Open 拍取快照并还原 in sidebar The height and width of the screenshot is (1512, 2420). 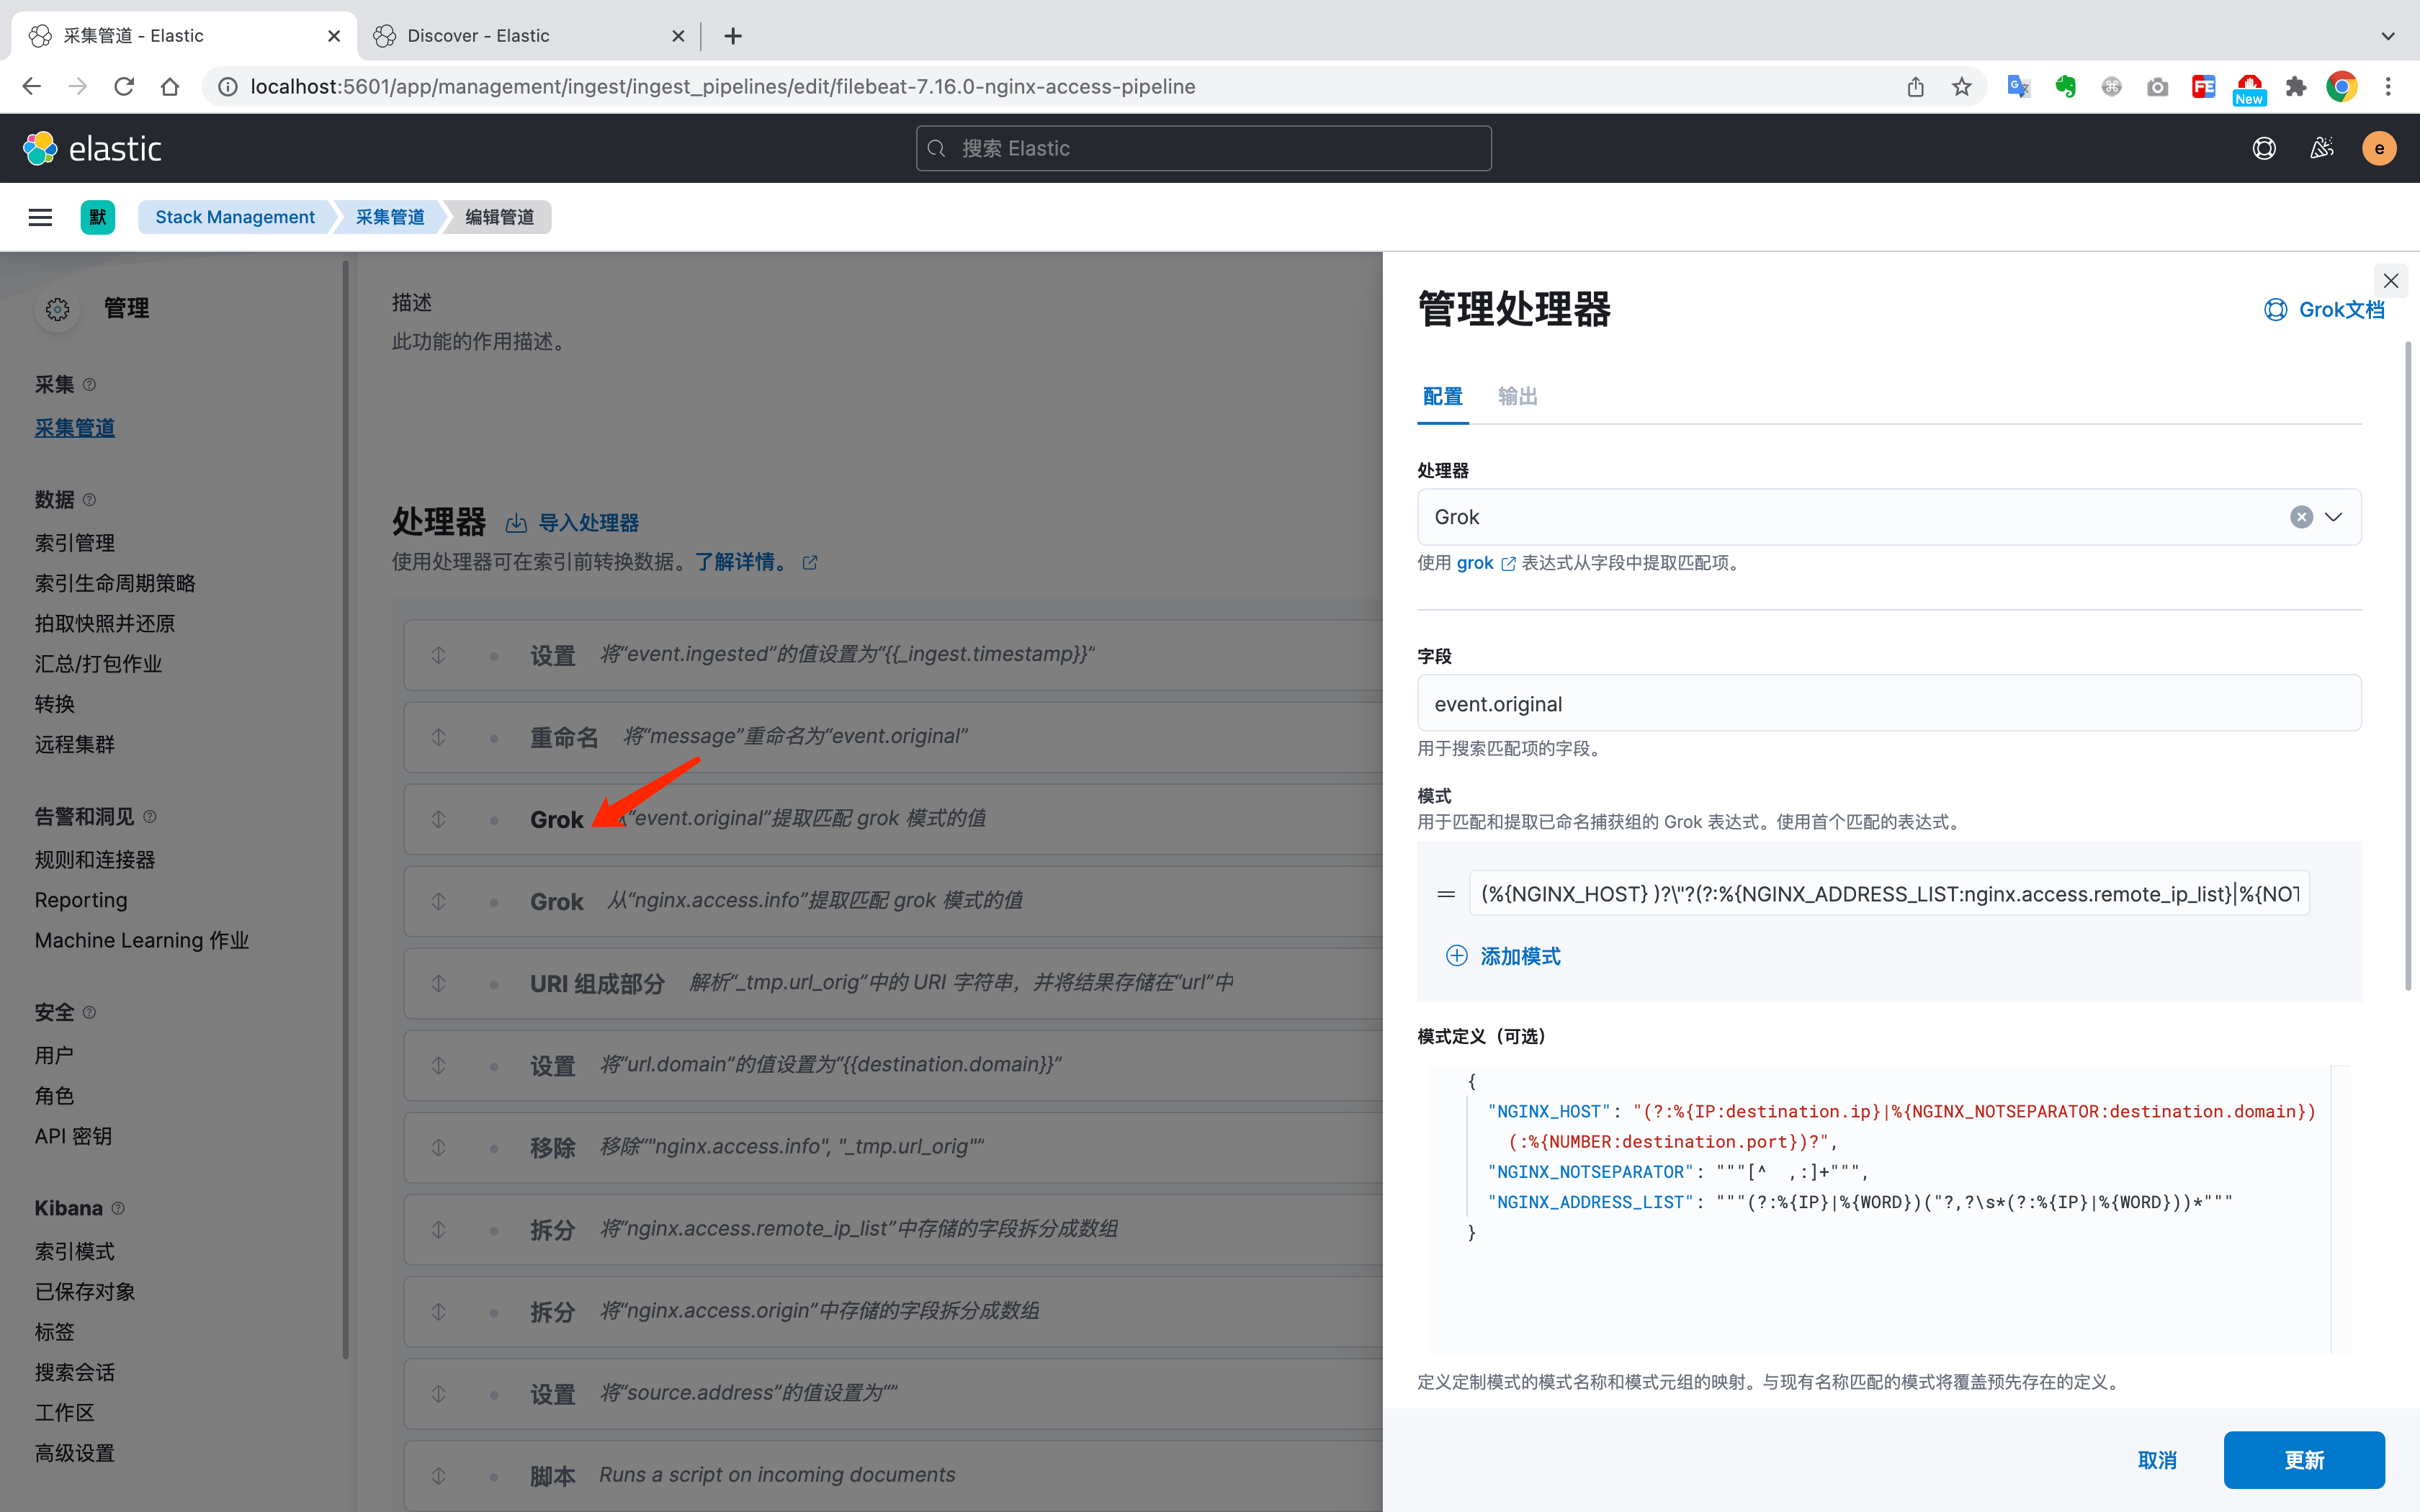click(x=105, y=624)
